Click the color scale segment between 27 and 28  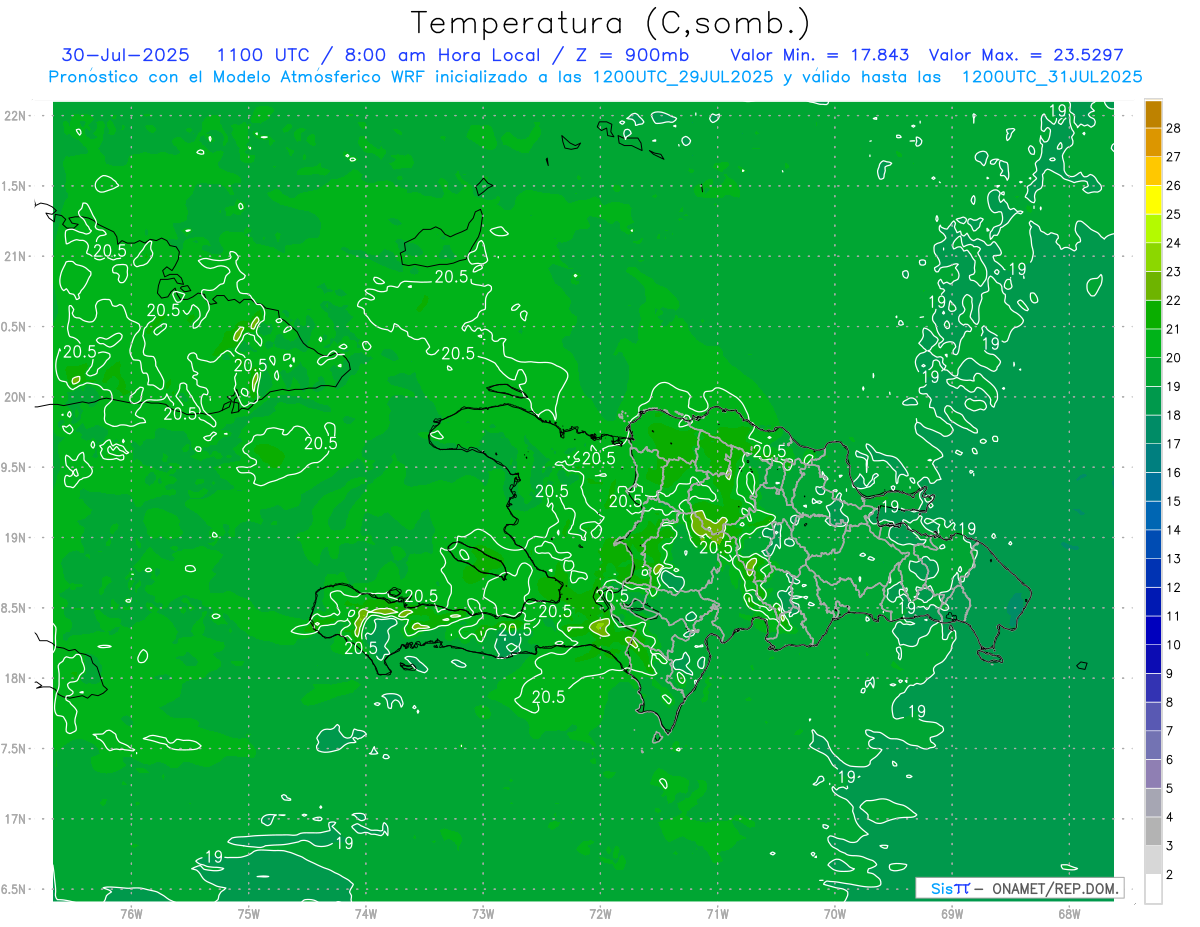click(1153, 142)
